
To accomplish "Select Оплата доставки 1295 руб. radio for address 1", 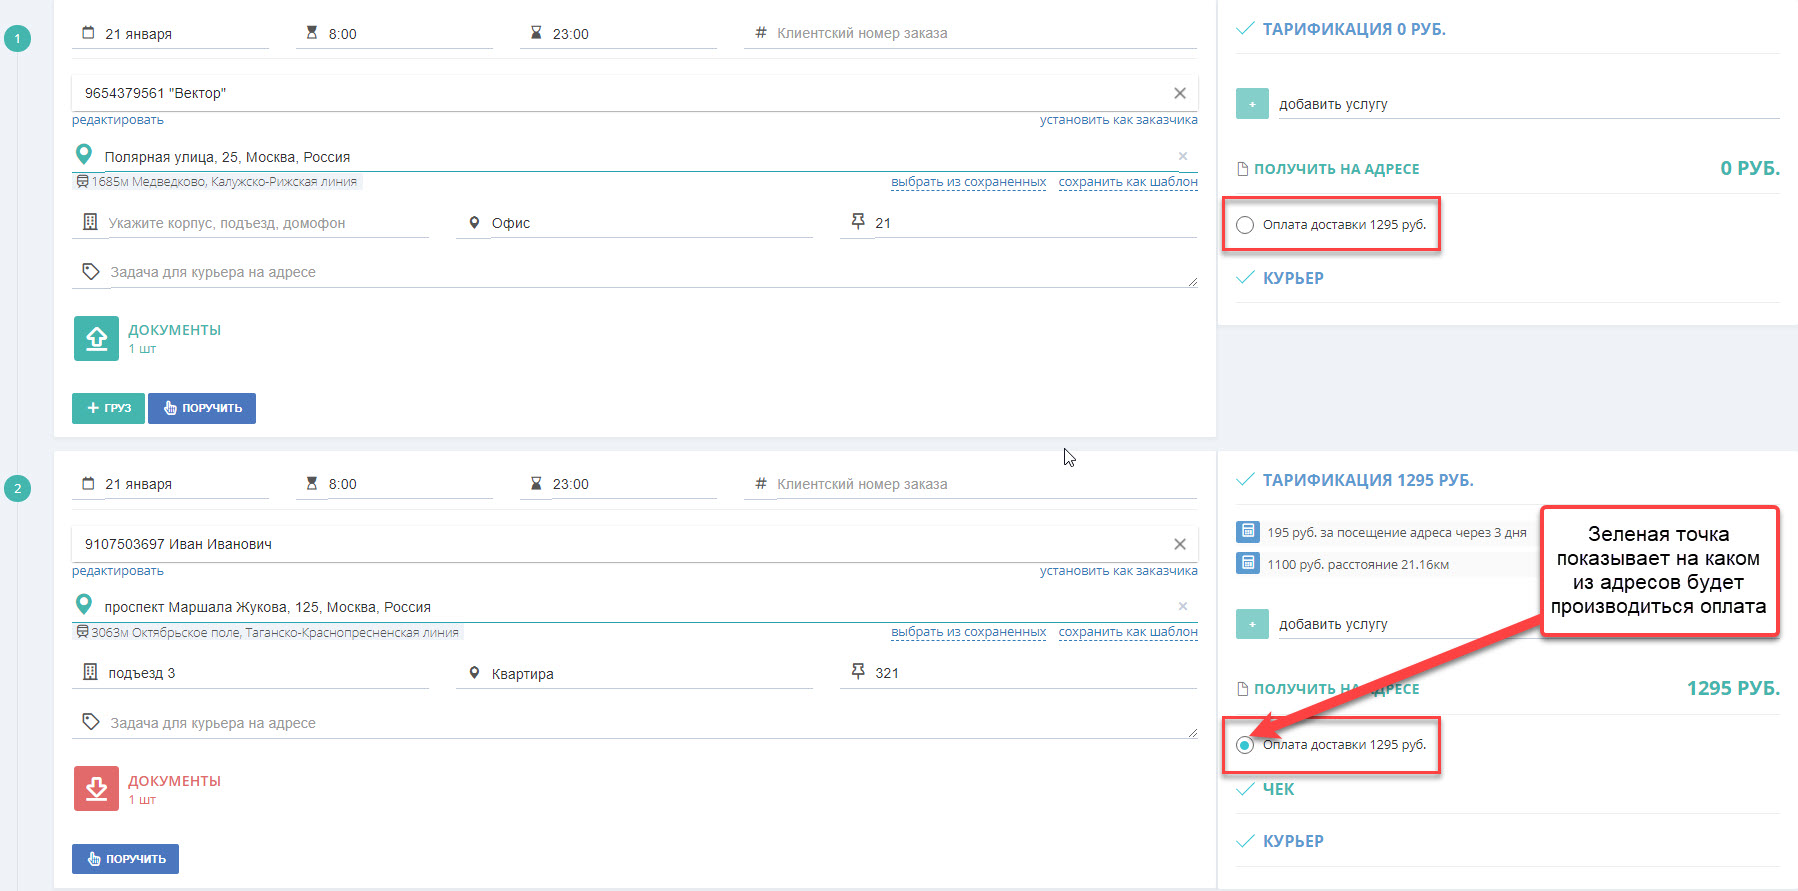I will tap(1245, 225).
